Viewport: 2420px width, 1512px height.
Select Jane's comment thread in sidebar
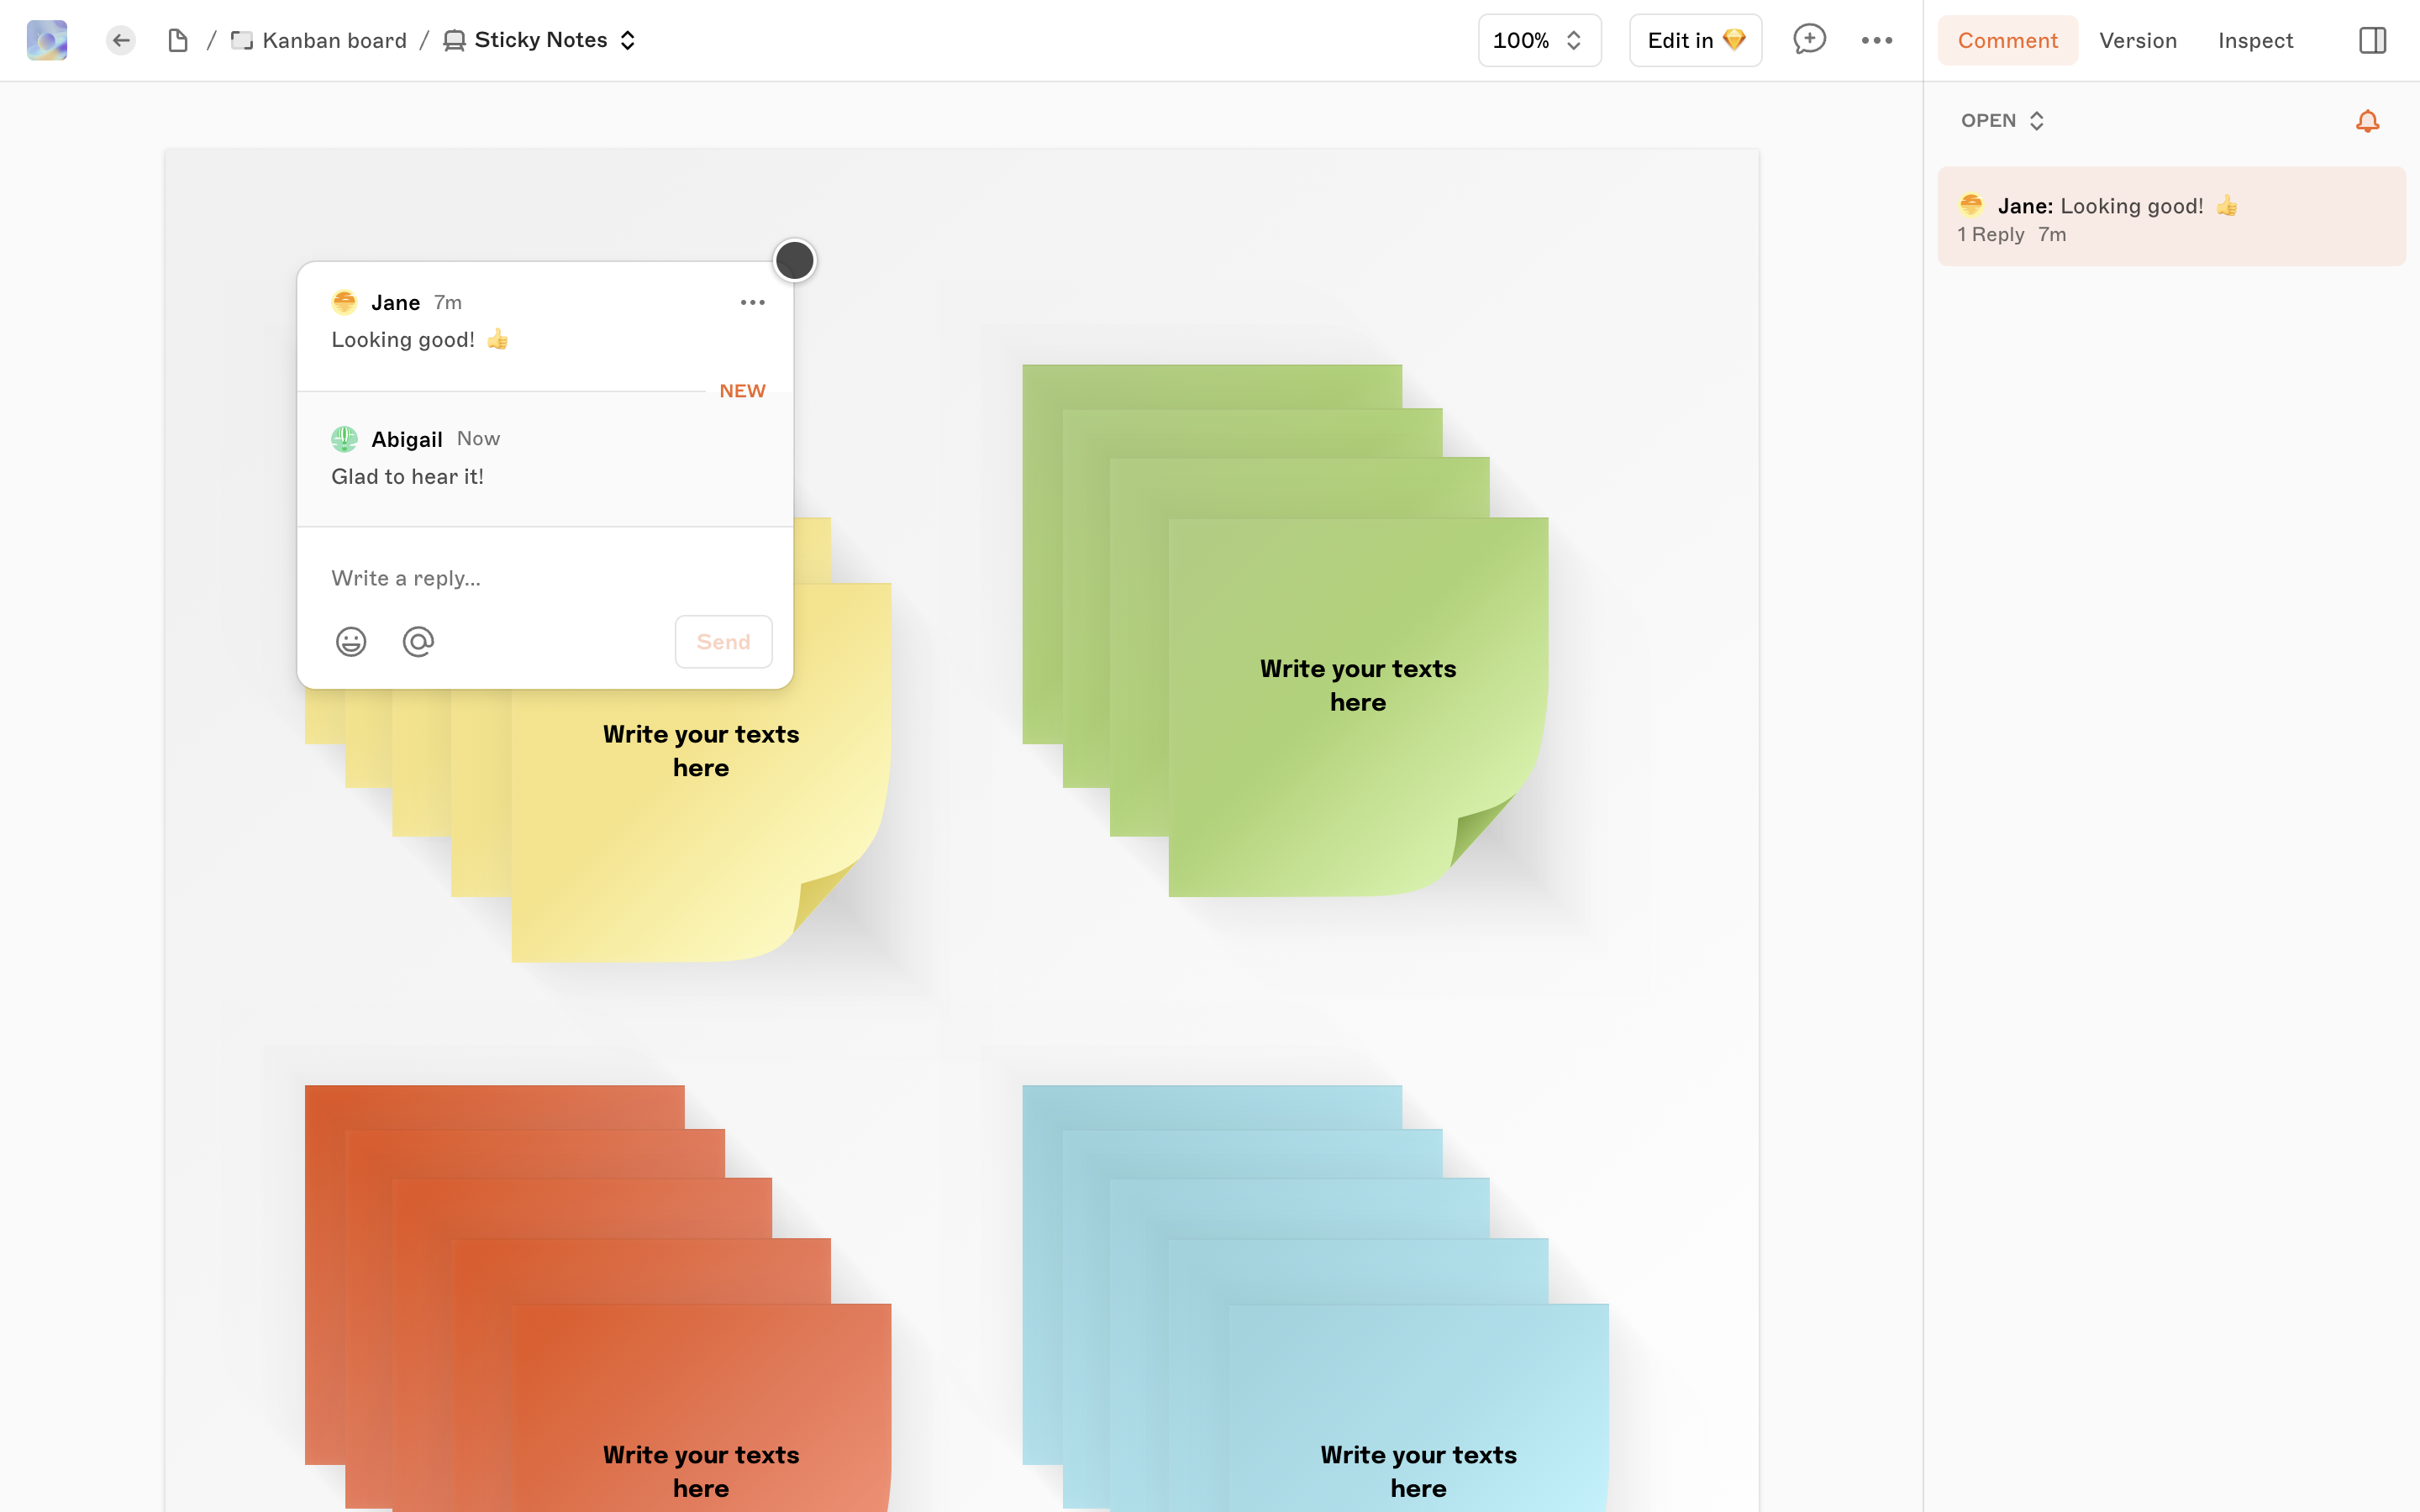[x=2171, y=217]
